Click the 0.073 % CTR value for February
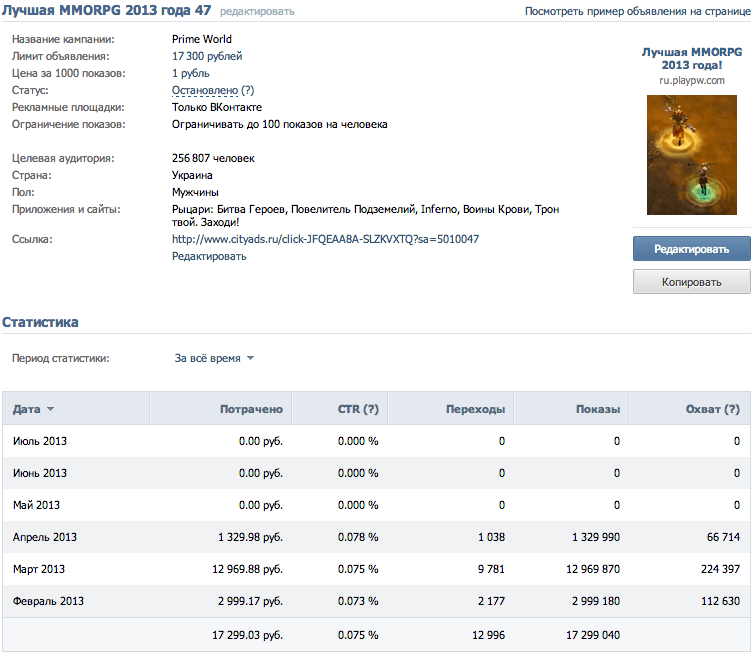The image size is (753, 654). (x=358, y=601)
